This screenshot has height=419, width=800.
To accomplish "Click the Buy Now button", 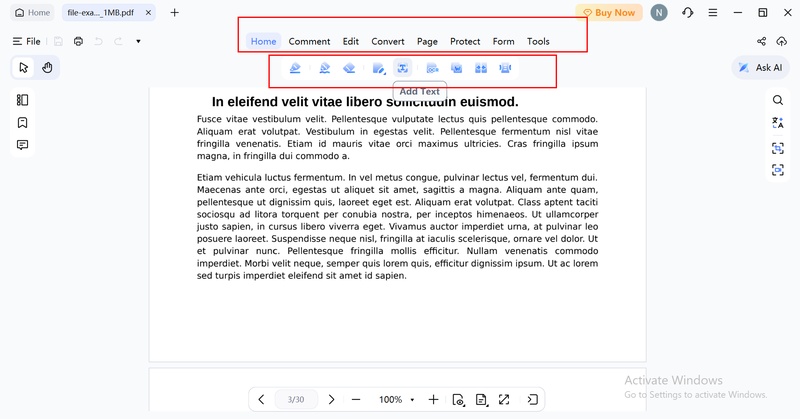I will [x=609, y=13].
